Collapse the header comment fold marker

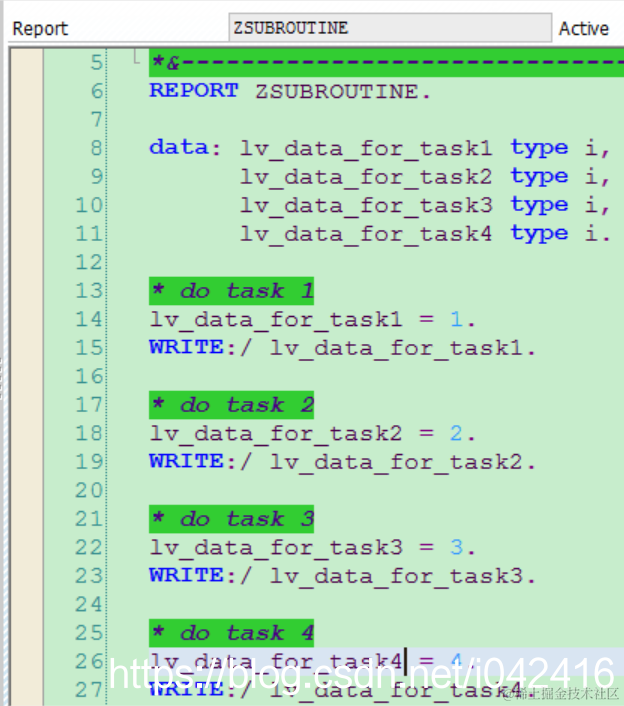point(136,57)
